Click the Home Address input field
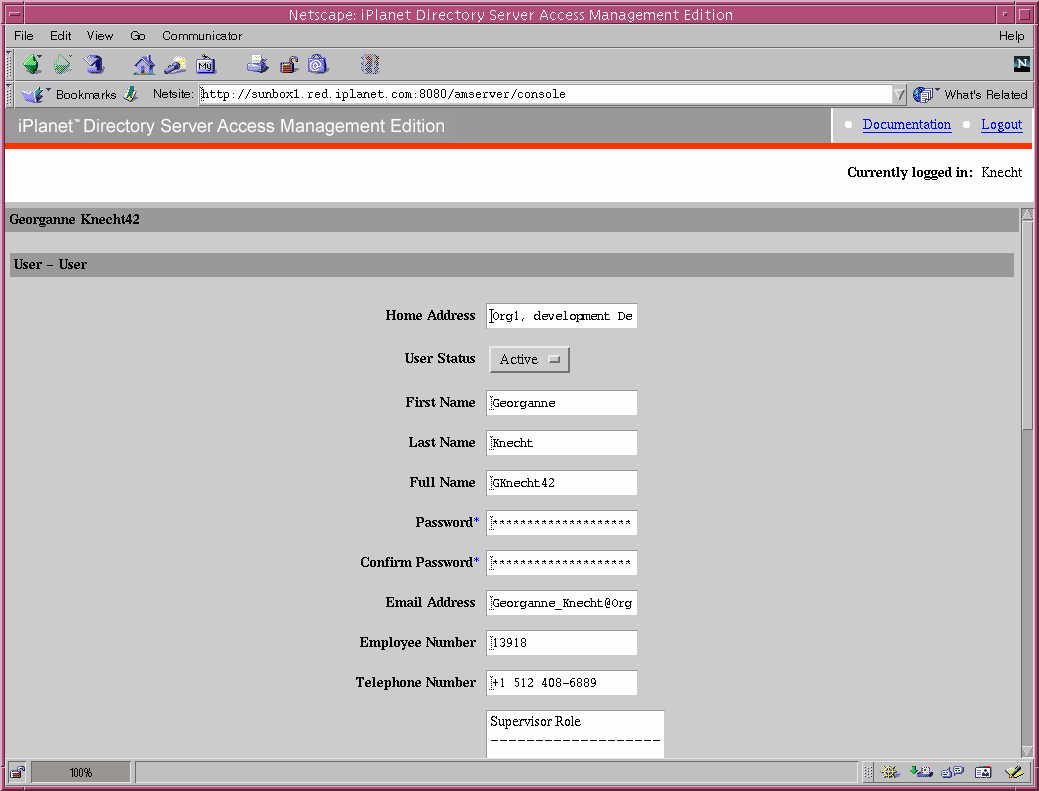The width and height of the screenshot is (1039, 791). click(x=562, y=316)
